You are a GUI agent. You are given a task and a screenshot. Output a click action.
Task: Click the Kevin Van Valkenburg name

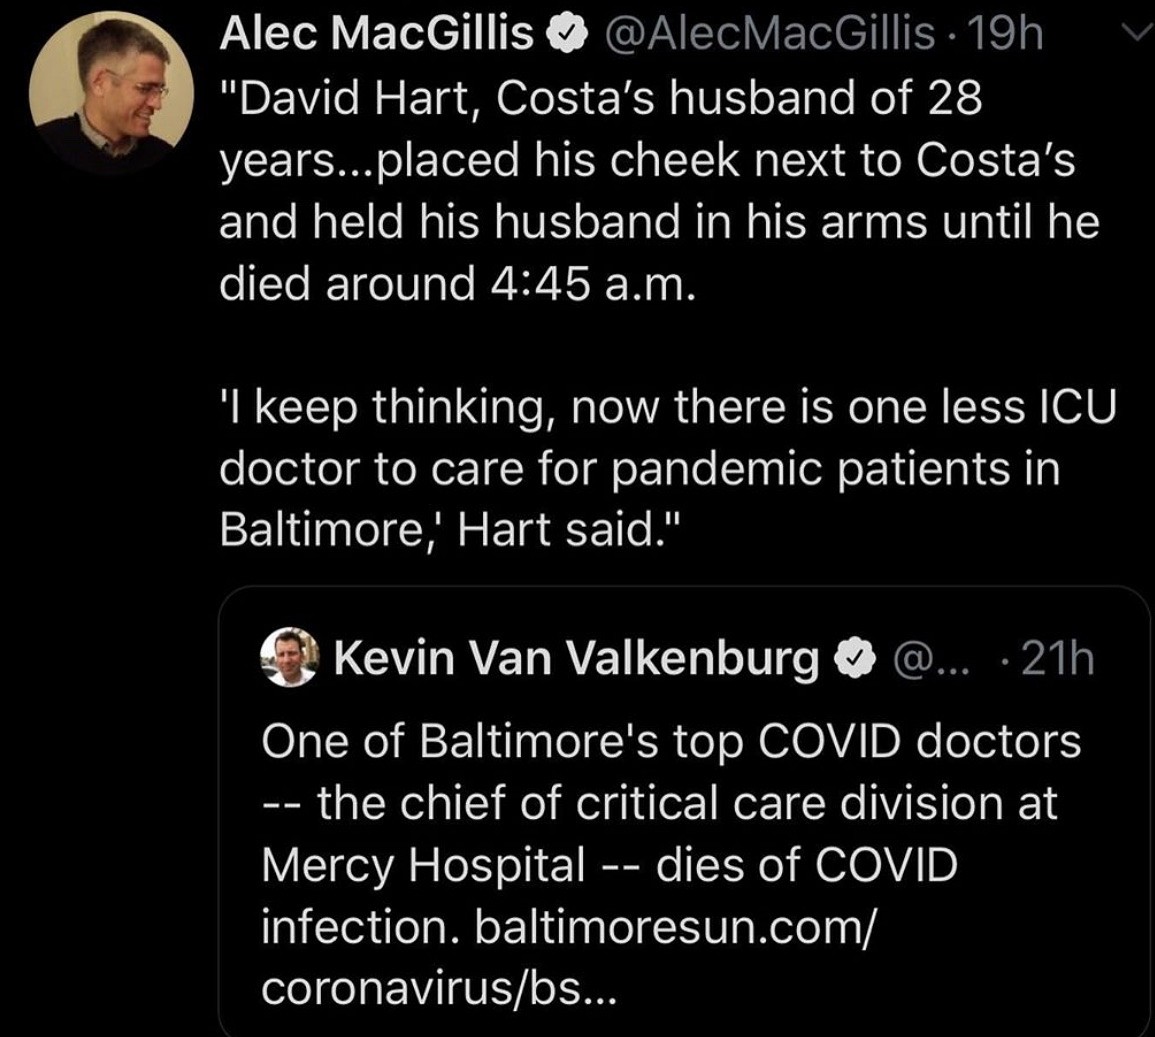(x=576, y=658)
